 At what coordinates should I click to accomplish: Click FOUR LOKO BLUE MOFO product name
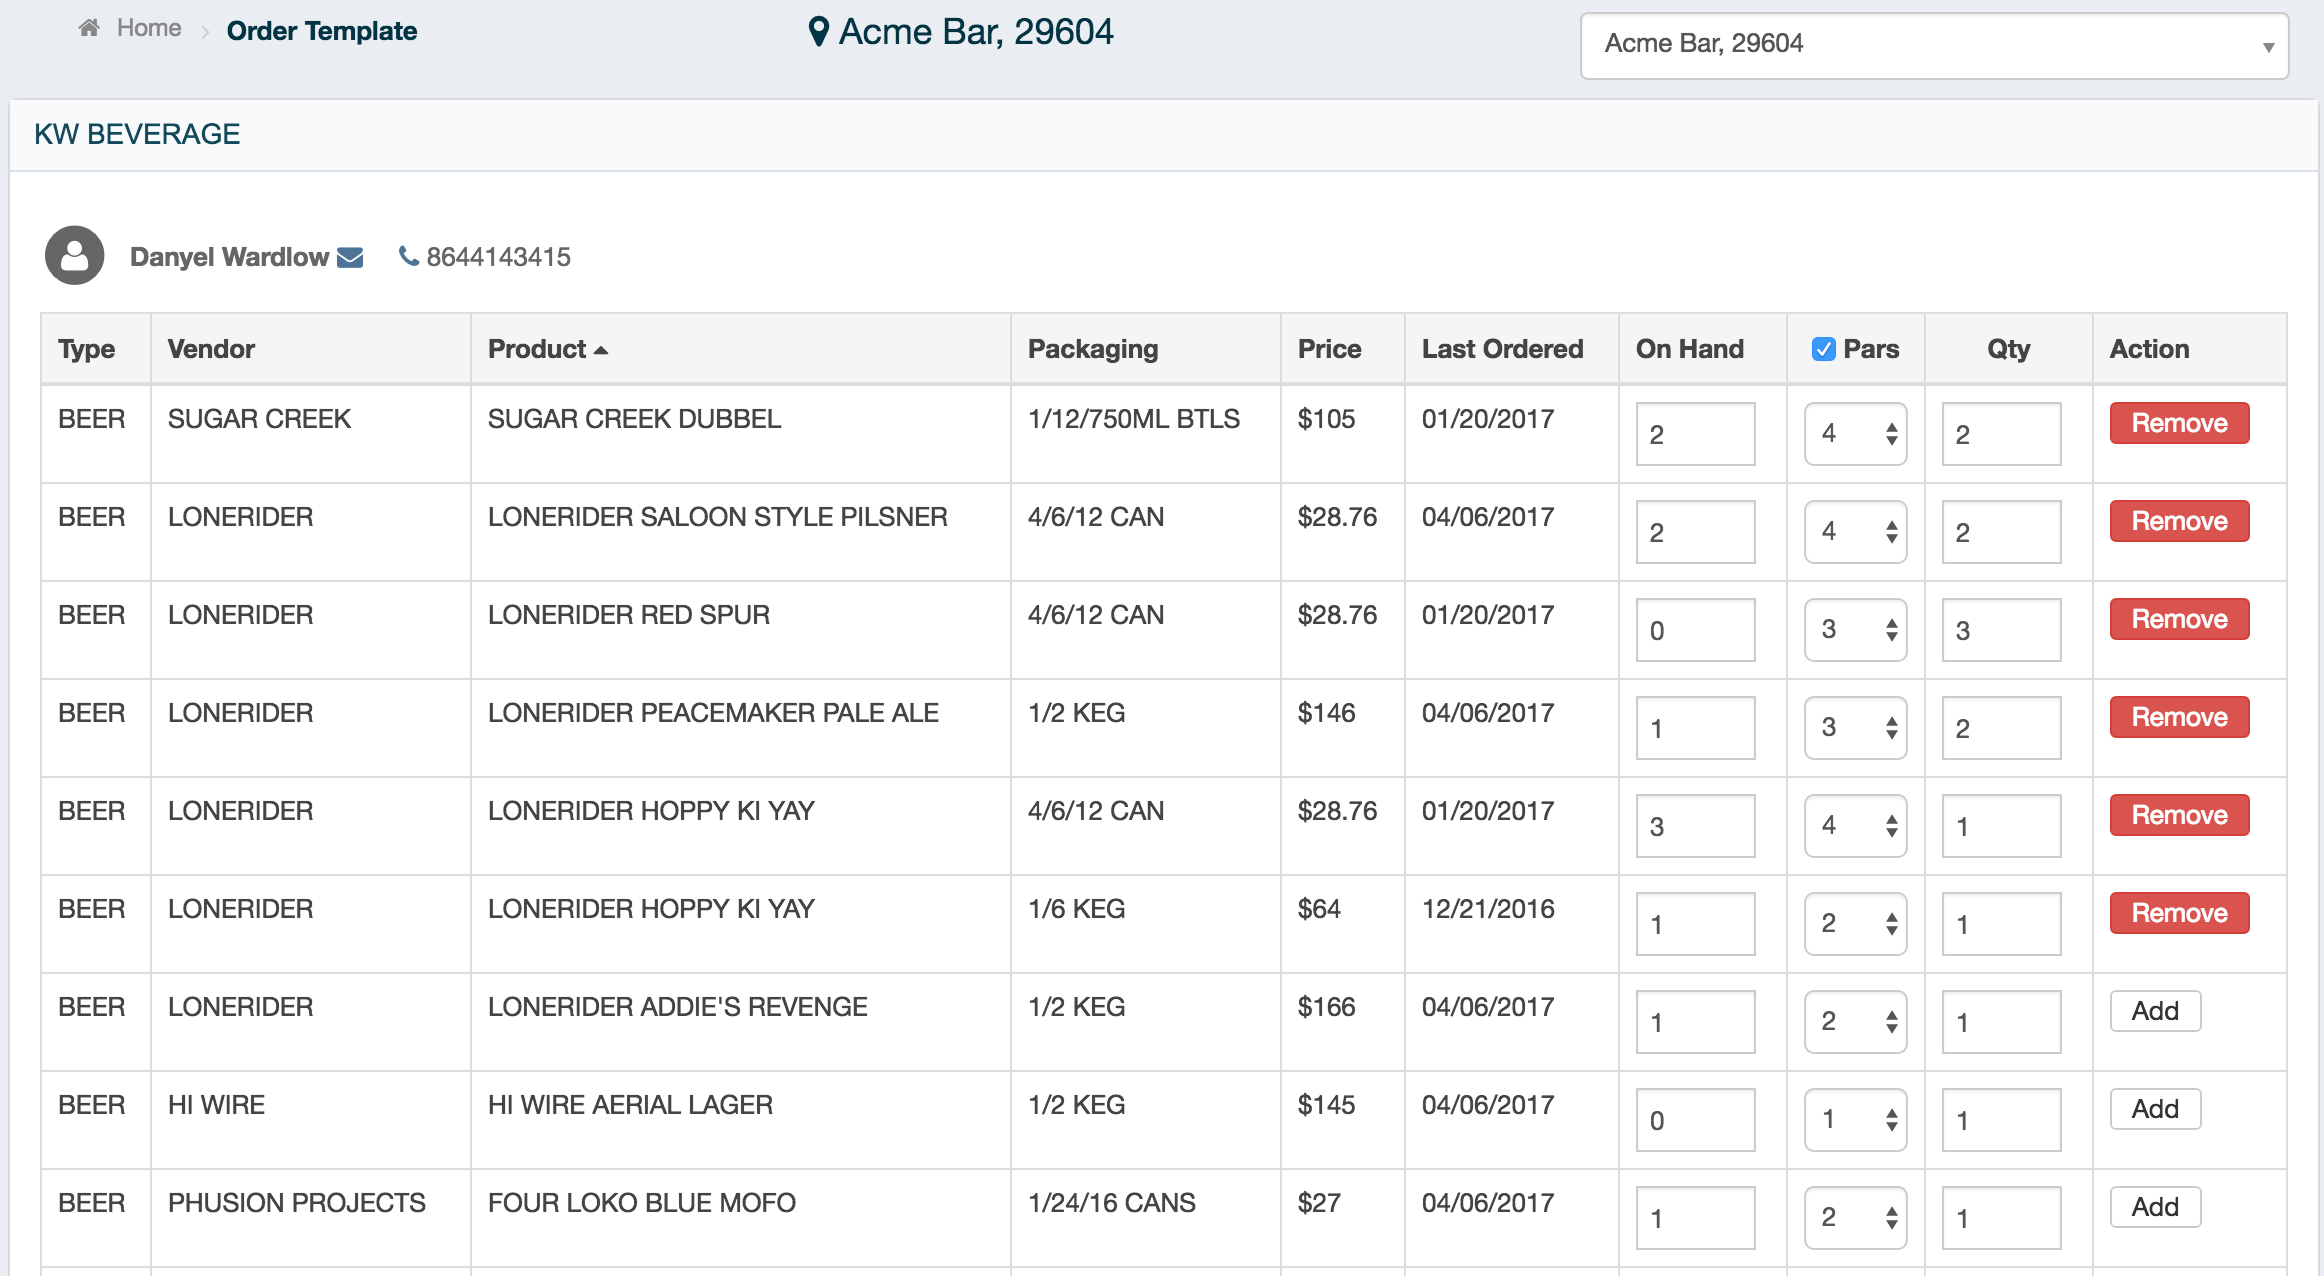click(x=642, y=1203)
